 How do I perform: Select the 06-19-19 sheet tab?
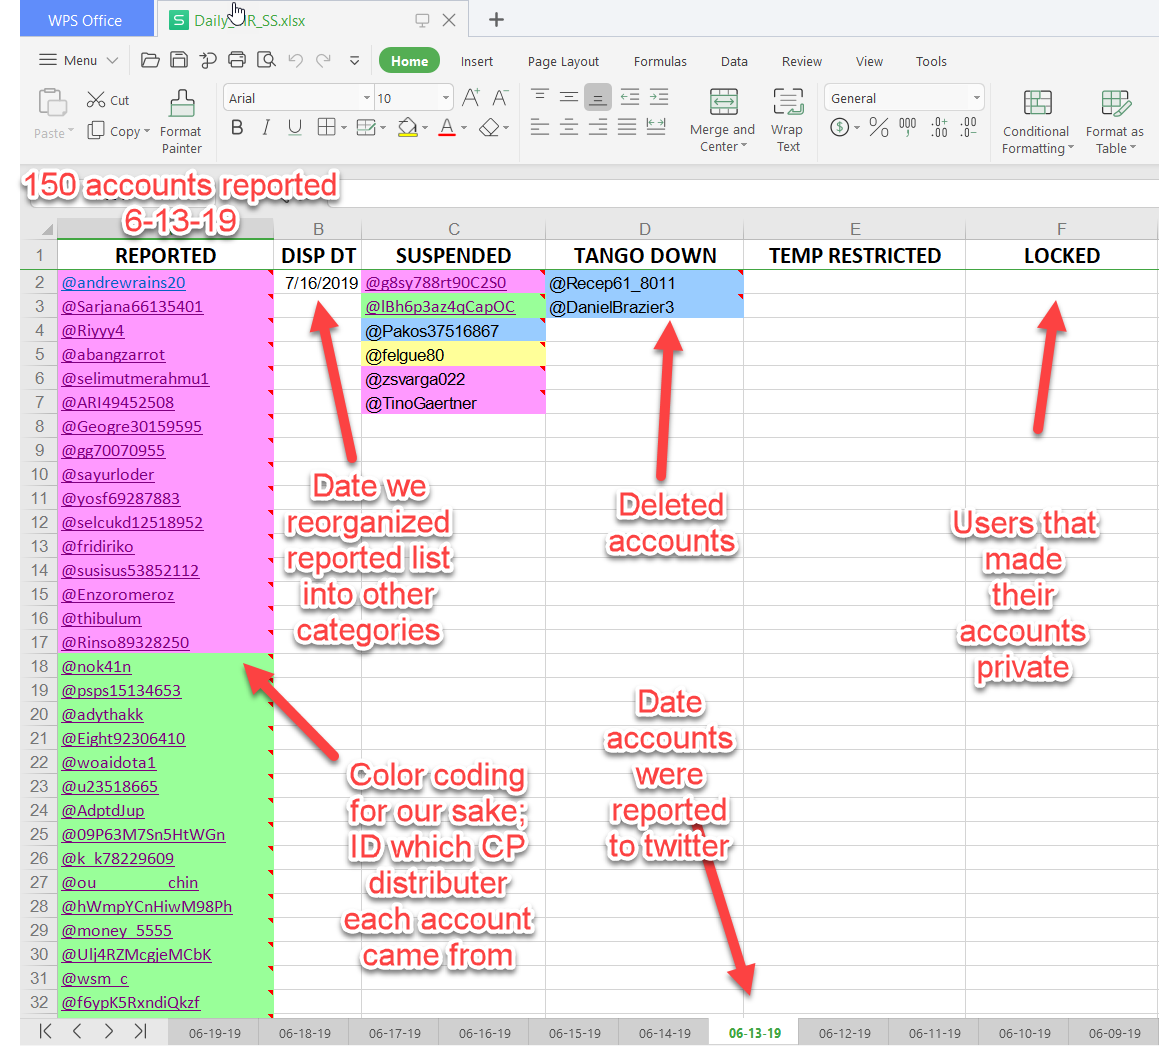[214, 1033]
